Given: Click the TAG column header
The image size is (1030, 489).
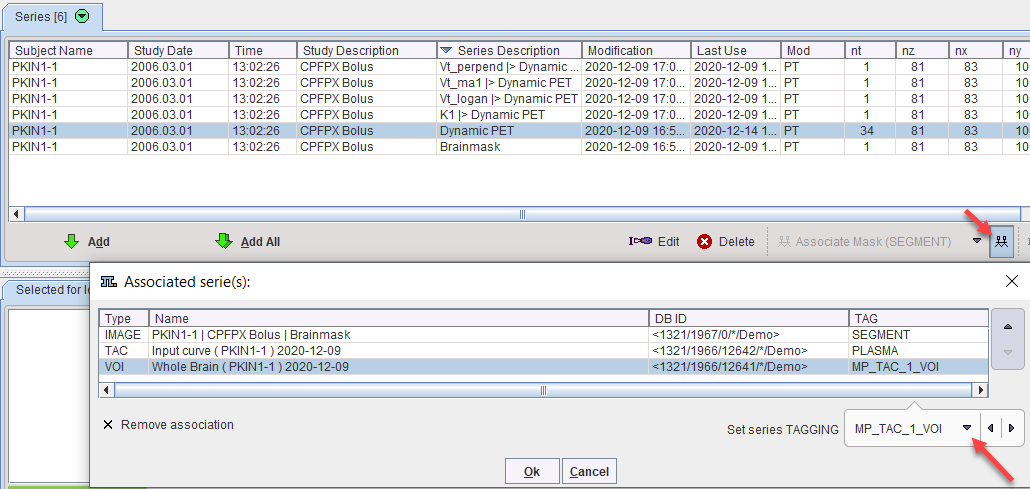Looking at the screenshot, I should pos(918,319).
